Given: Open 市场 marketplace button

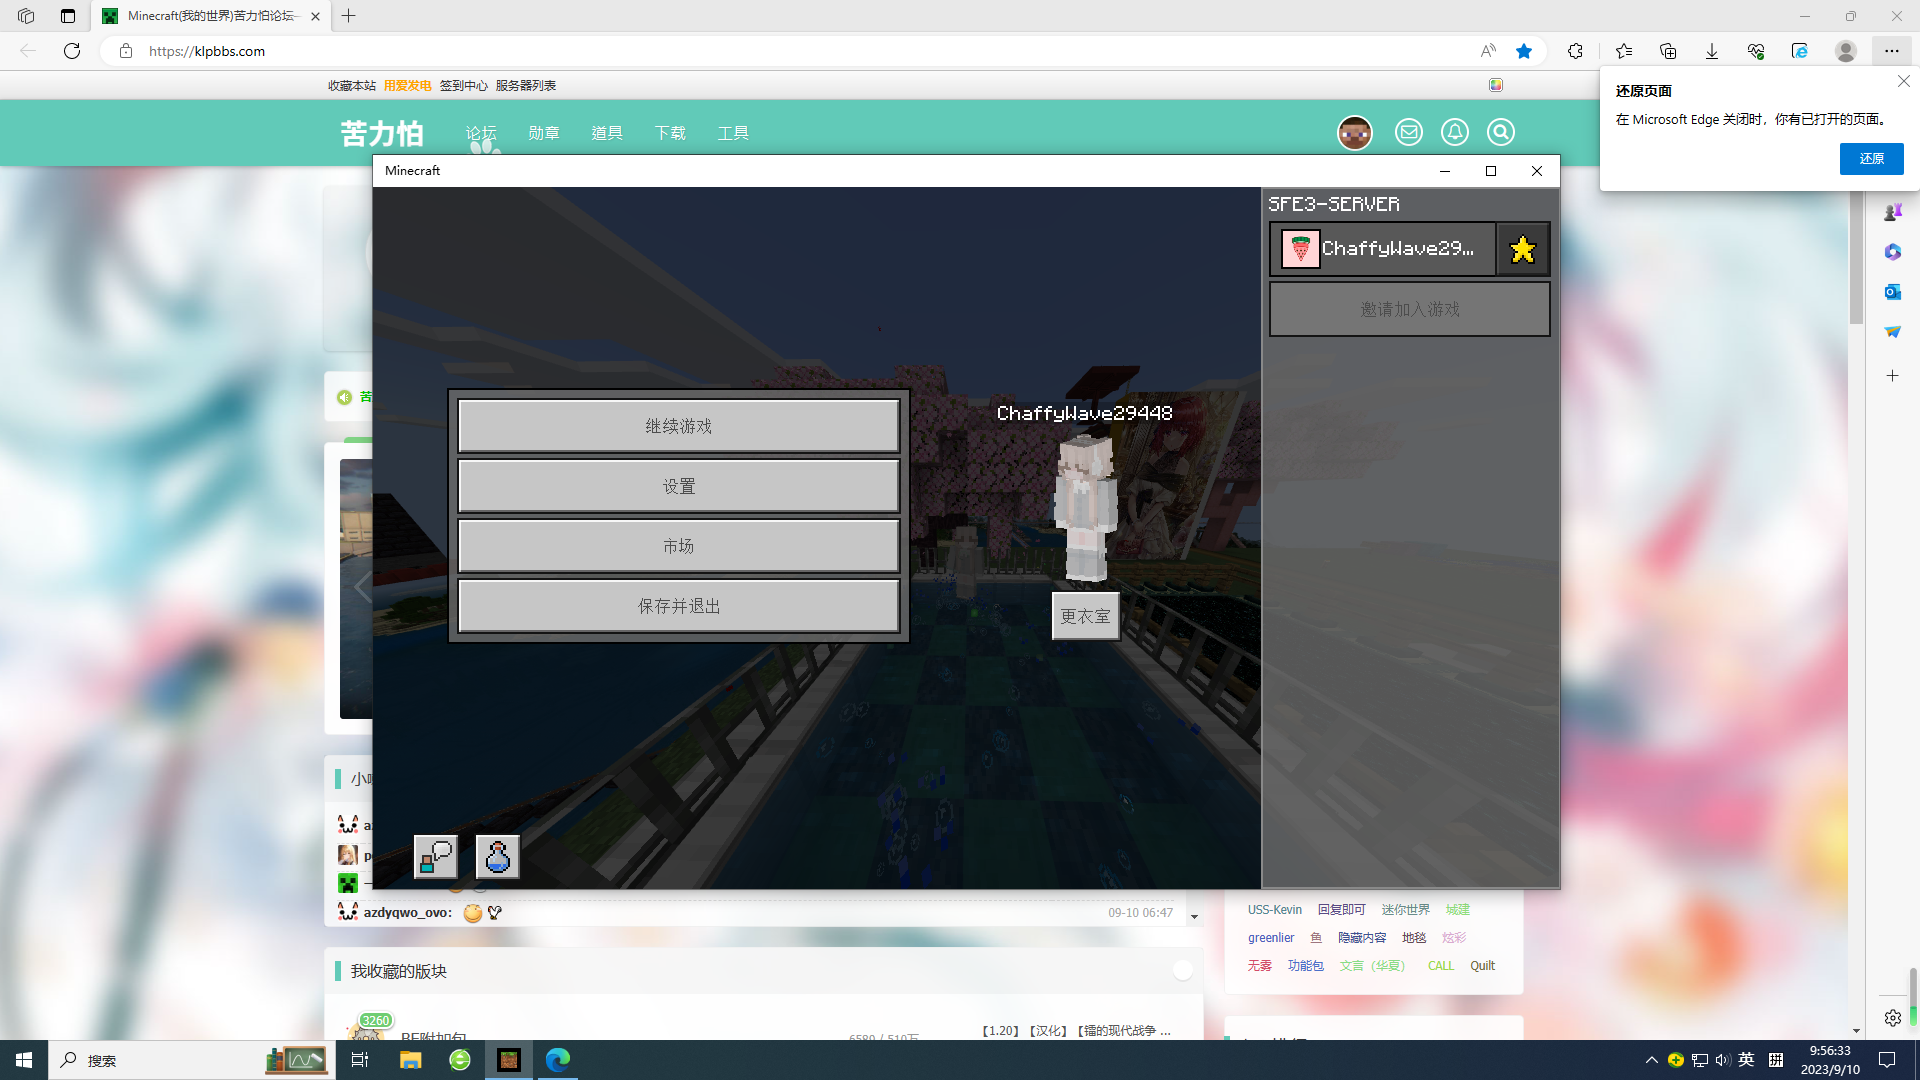Looking at the screenshot, I should [679, 546].
